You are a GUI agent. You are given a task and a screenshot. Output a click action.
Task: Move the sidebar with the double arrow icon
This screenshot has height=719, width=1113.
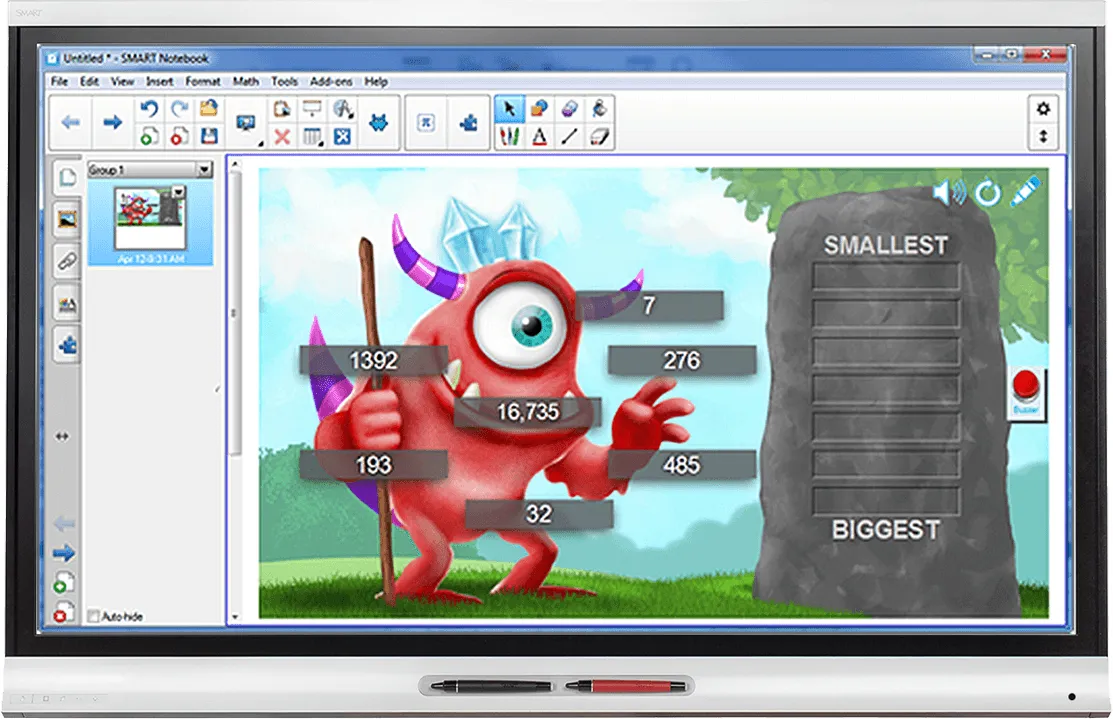point(62,437)
